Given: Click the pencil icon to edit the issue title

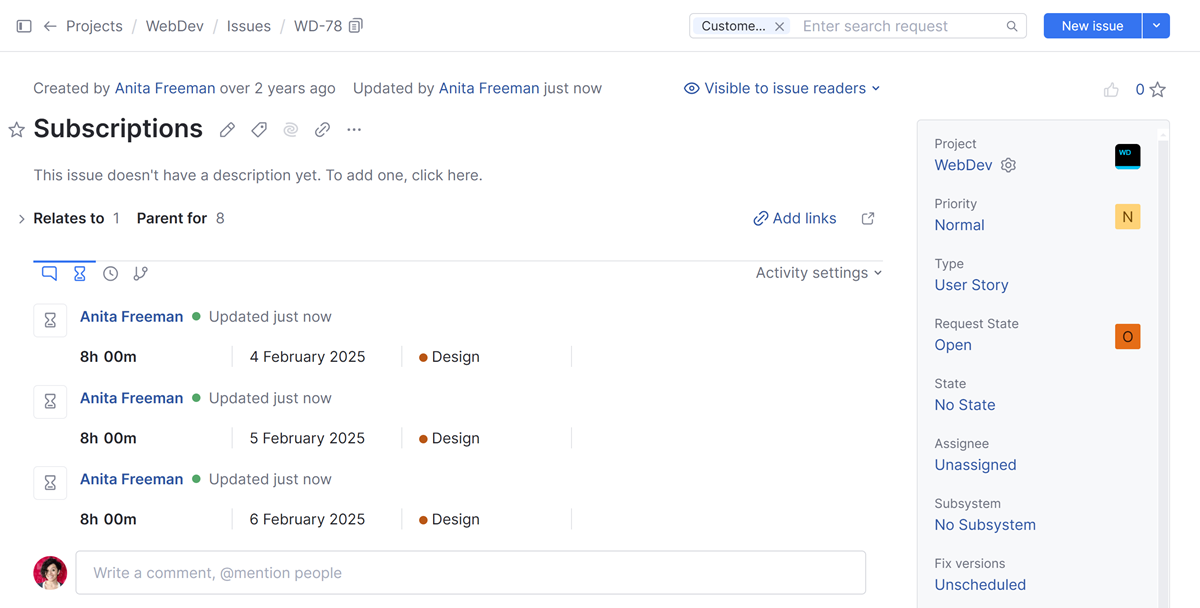Looking at the screenshot, I should point(226,129).
